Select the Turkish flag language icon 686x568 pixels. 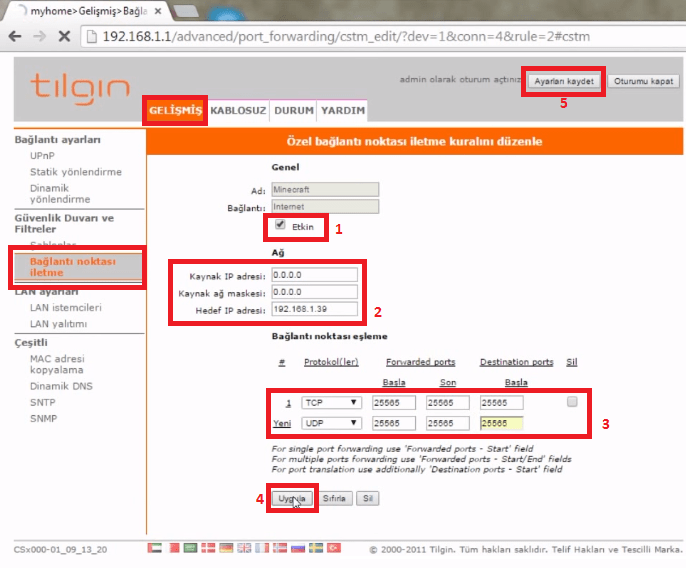point(334,548)
